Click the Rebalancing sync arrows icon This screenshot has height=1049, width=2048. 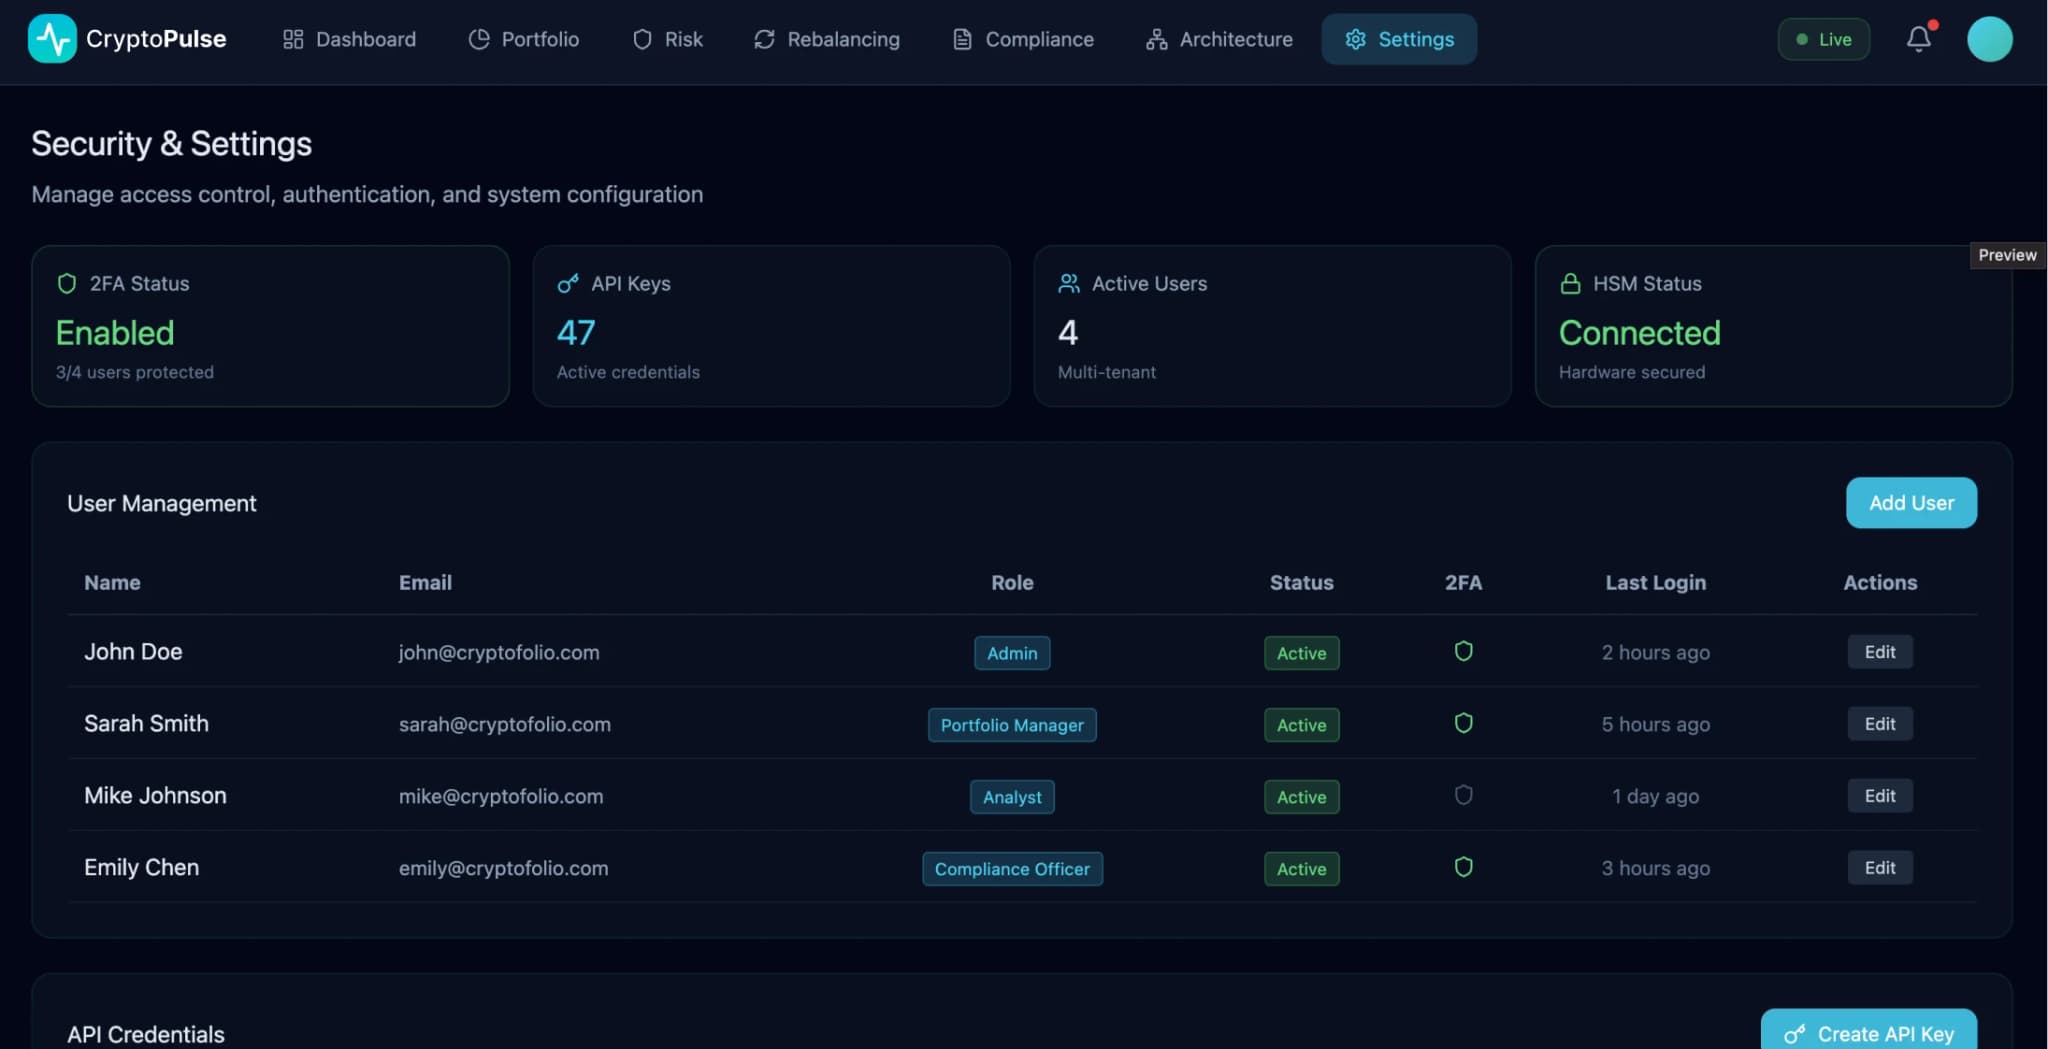(x=763, y=39)
